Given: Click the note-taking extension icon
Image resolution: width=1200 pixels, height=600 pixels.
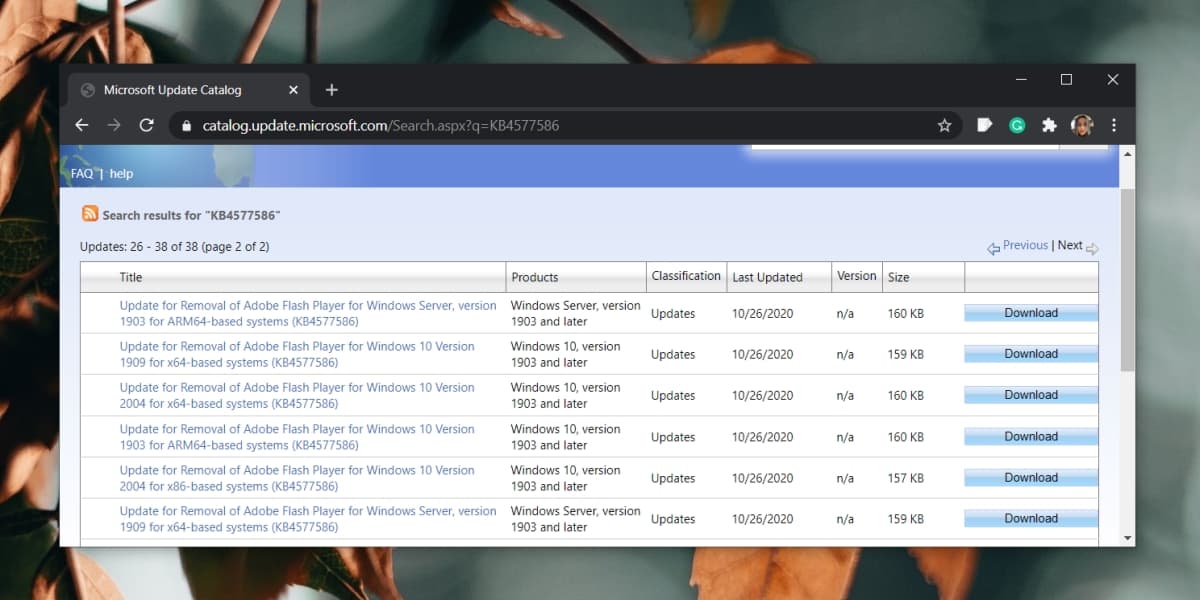Looking at the screenshot, I should (985, 125).
